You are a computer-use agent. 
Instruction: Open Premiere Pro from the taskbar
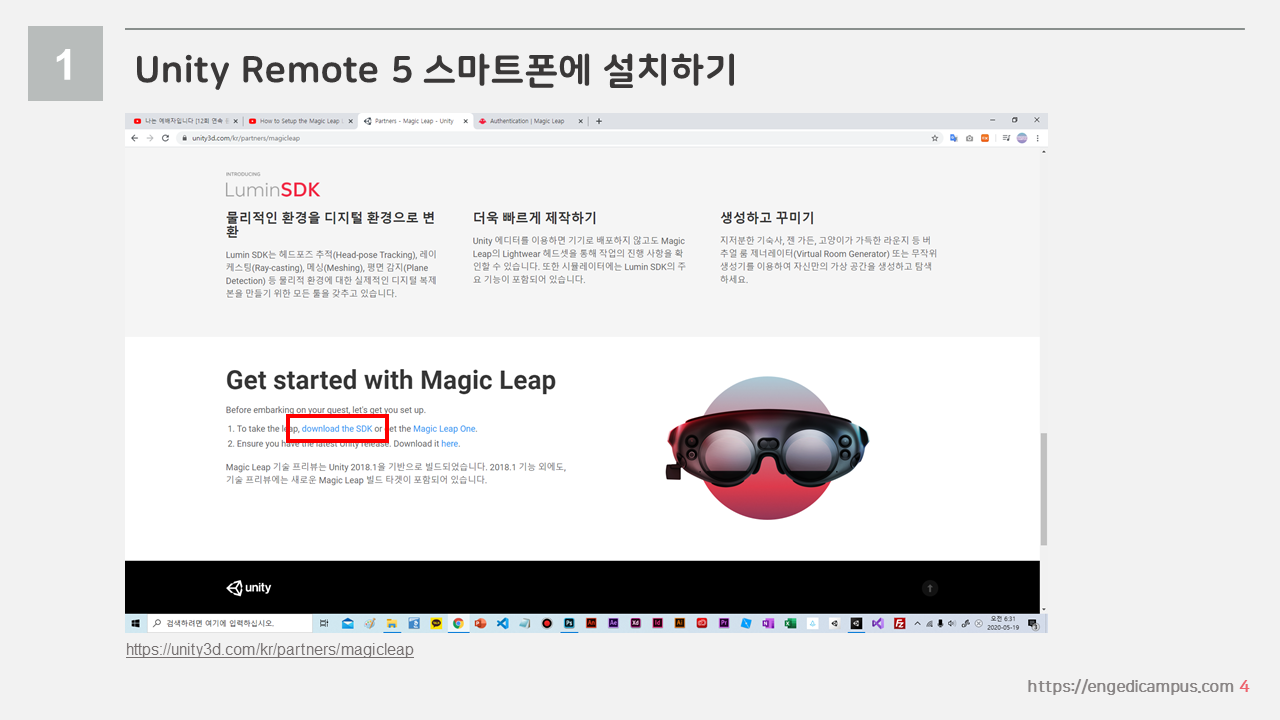click(724, 623)
